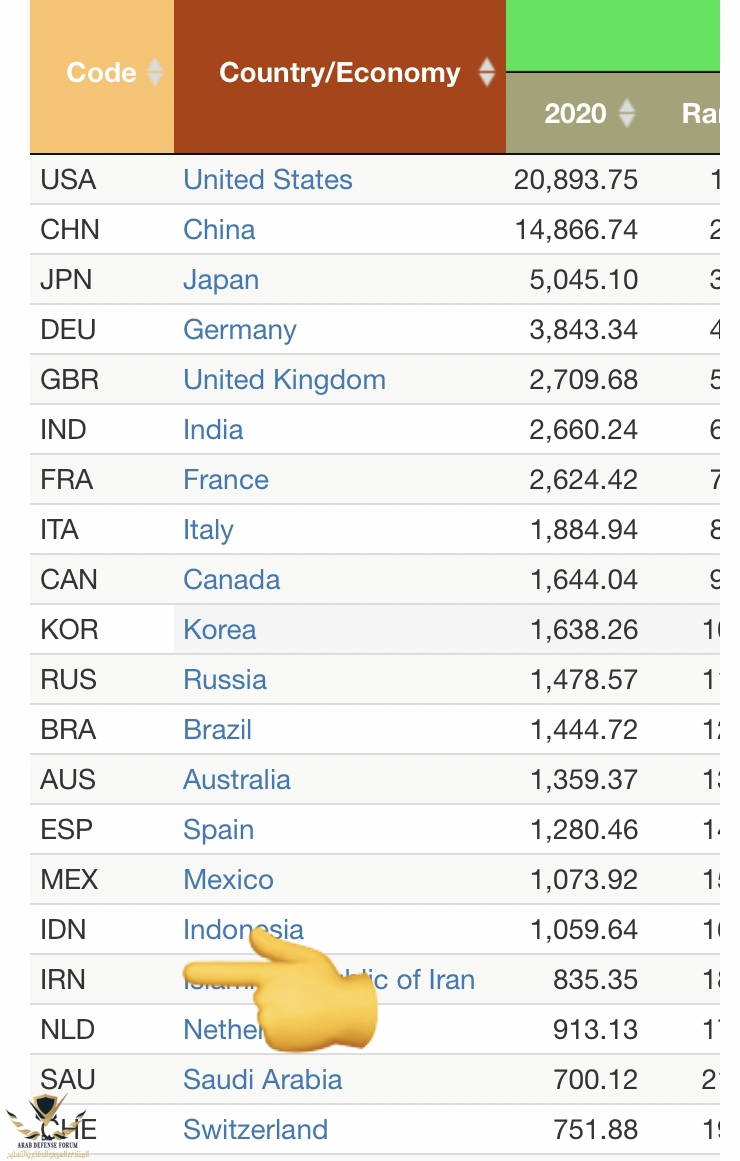Click the Arab Defense Forum logo
The width and height of the screenshot is (740, 1161).
50,1127
